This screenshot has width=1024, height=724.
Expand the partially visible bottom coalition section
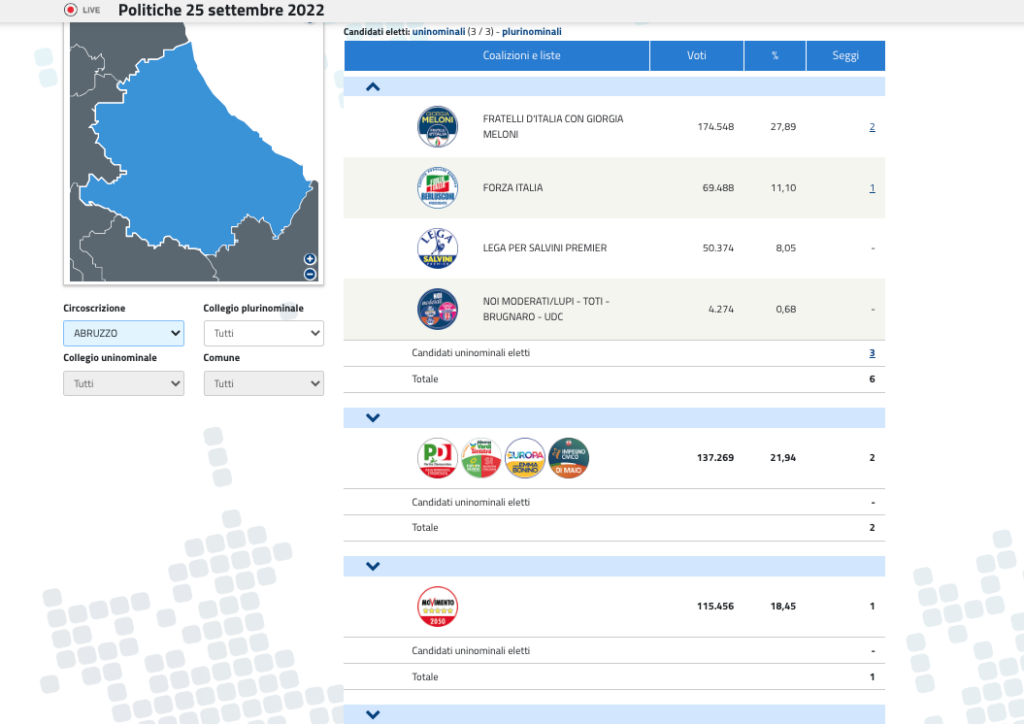pyautogui.click(x=373, y=714)
